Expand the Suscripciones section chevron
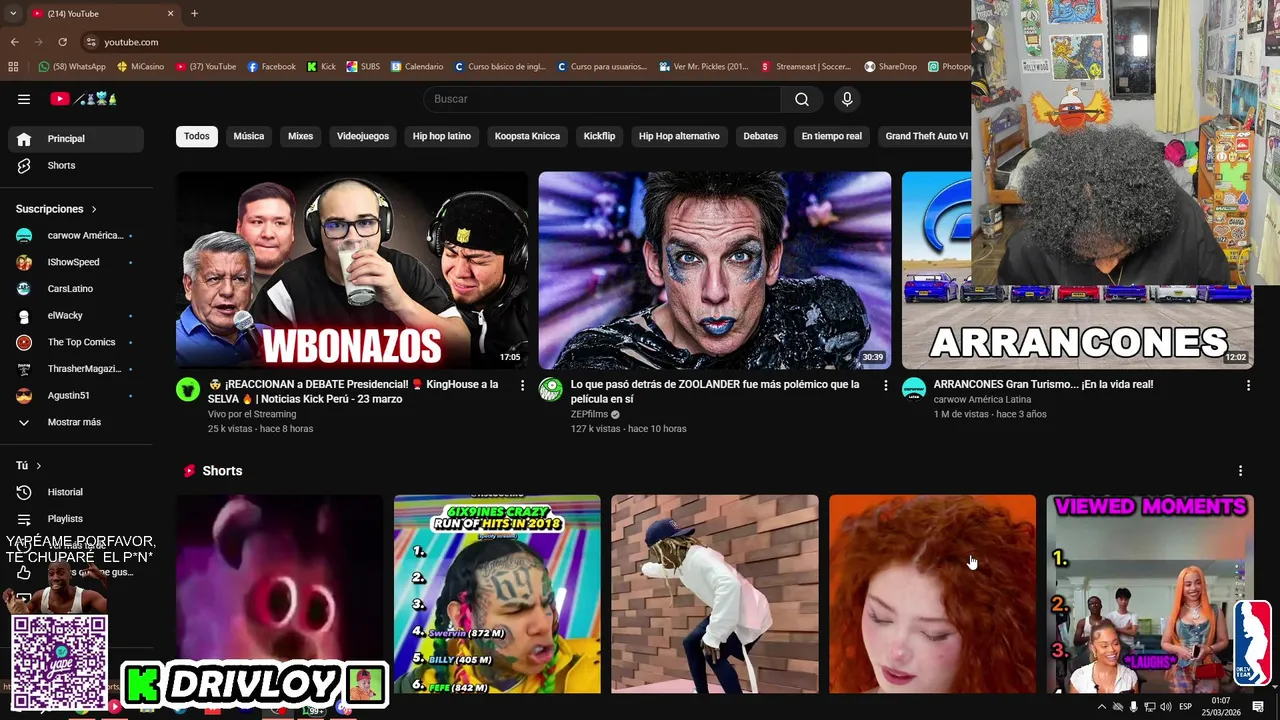 pos(94,209)
